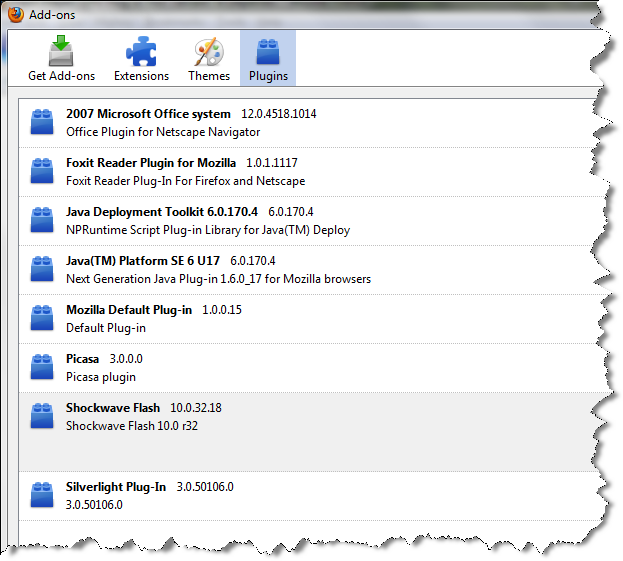The image size is (623, 561).
Task: Click version number 1.0.0.15
Action: click(222, 310)
